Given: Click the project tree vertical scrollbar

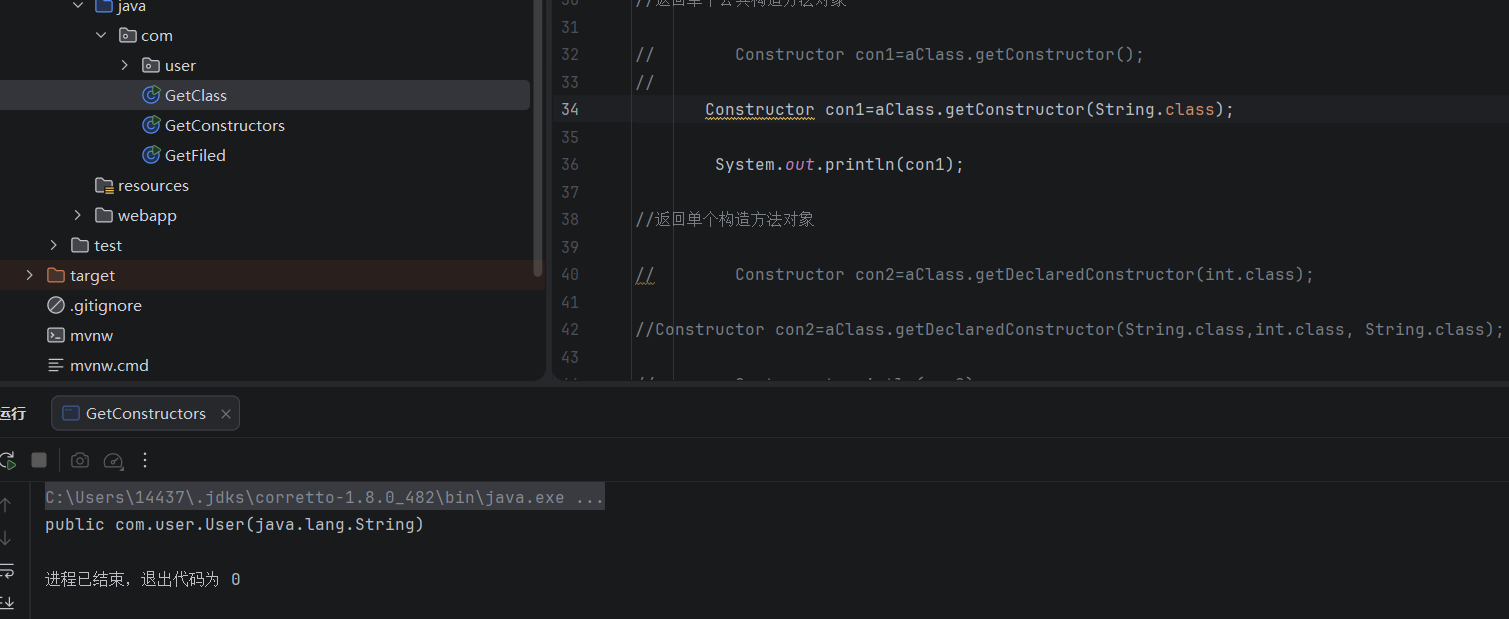Looking at the screenshot, I should pos(538,140).
